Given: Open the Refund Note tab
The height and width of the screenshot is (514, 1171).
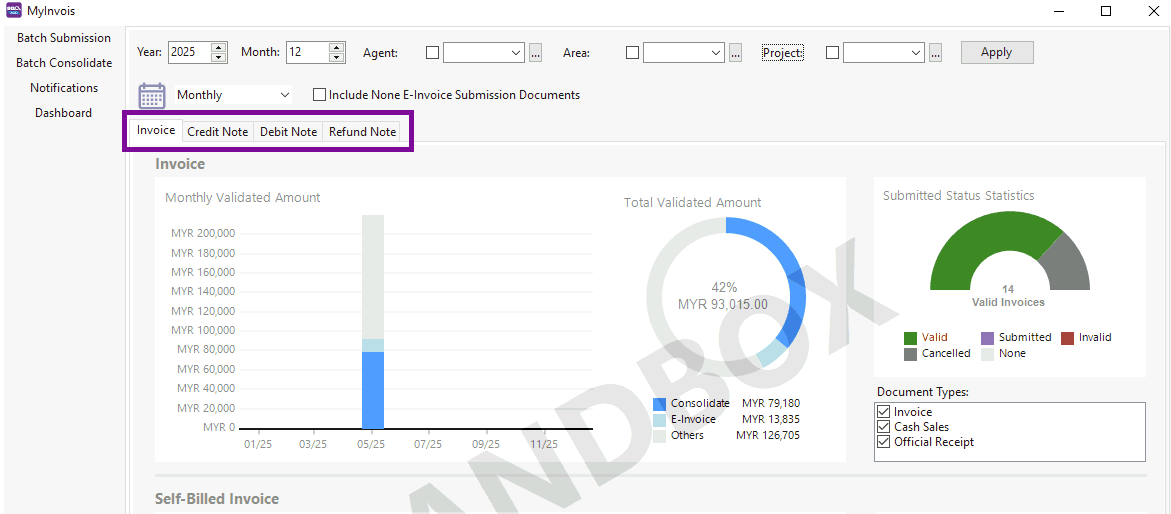Looking at the screenshot, I should click(362, 132).
